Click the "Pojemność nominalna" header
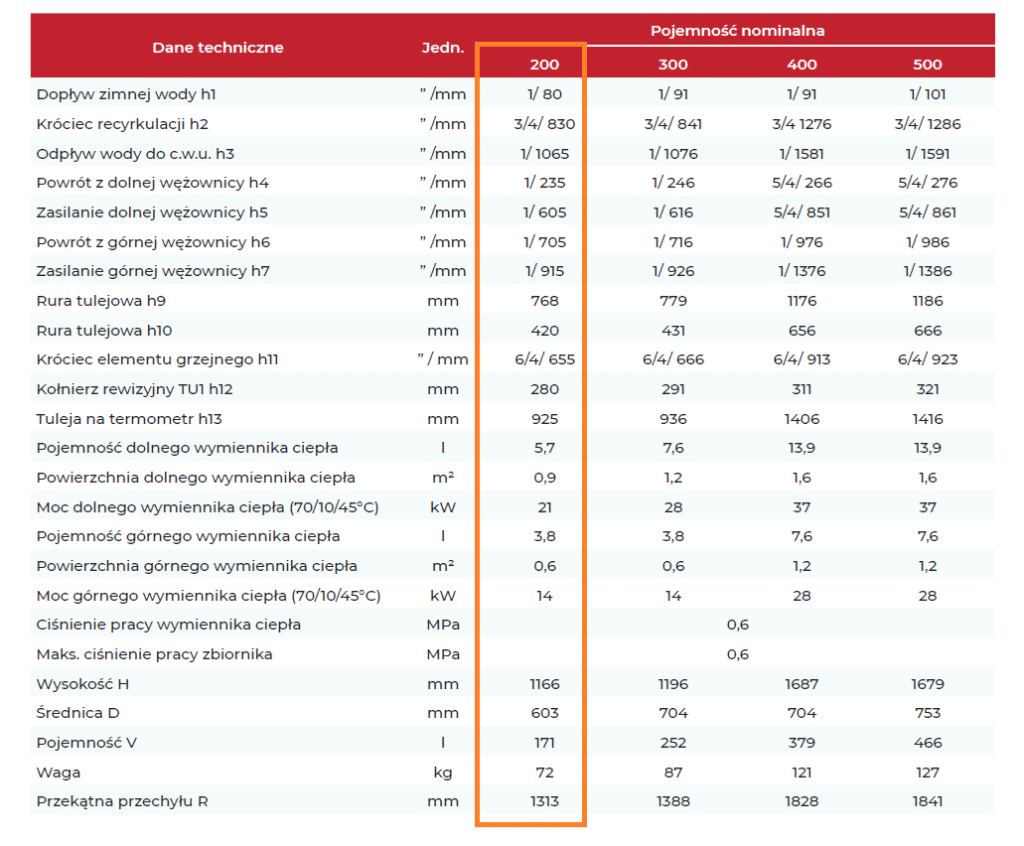The width and height of the screenshot is (1024, 846). pyautogui.click(x=737, y=30)
